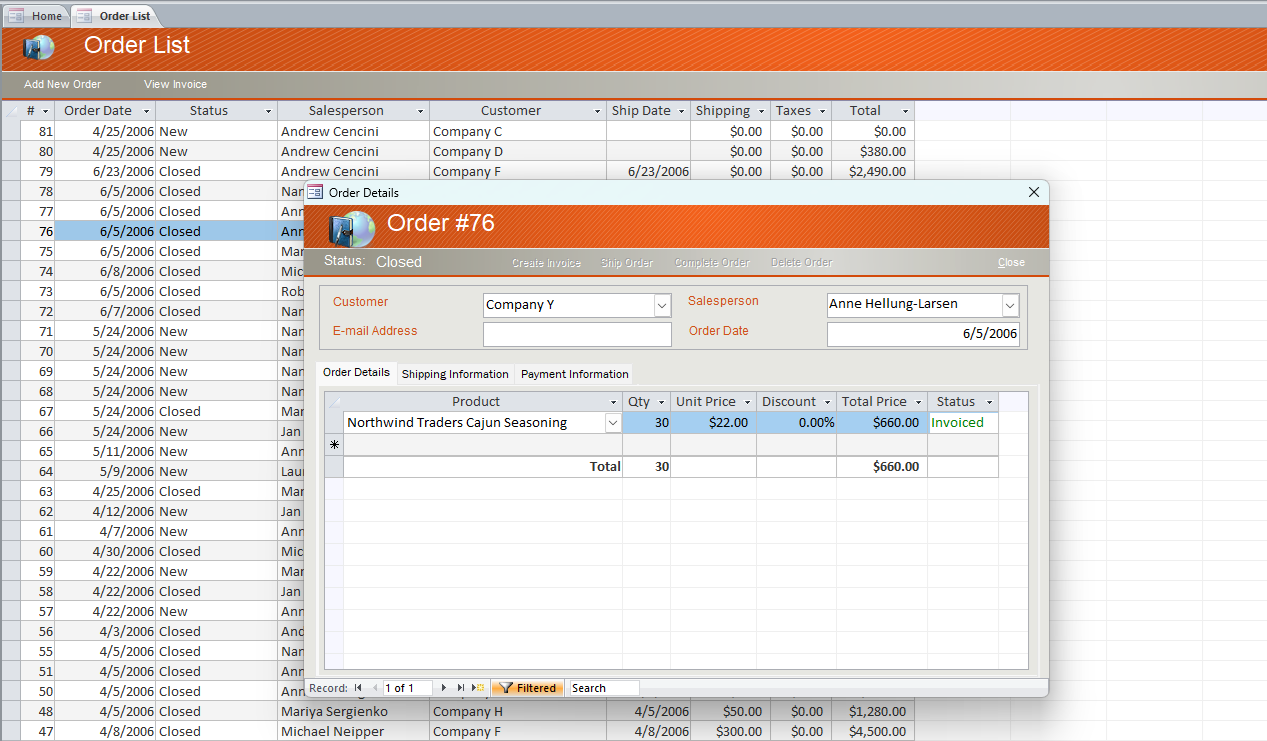Click order number 76 in the highlighted row
The height and width of the screenshot is (741, 1267).
coord(38,231)
